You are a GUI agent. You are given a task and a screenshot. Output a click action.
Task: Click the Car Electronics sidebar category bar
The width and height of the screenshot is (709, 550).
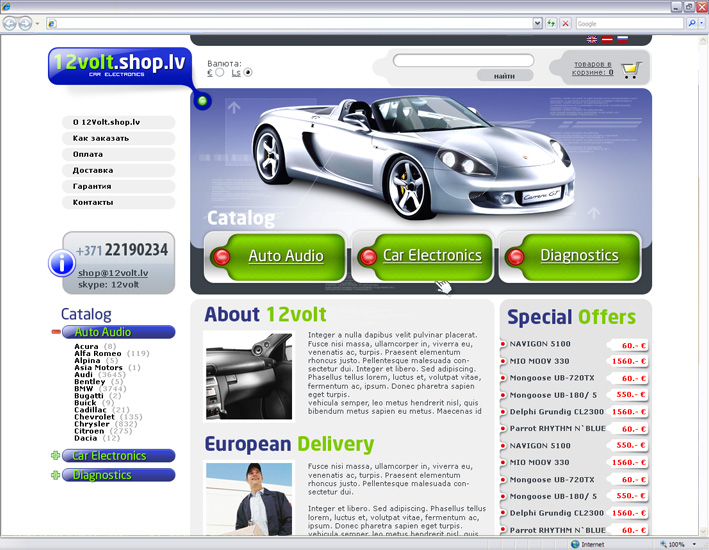pos(118,455)
